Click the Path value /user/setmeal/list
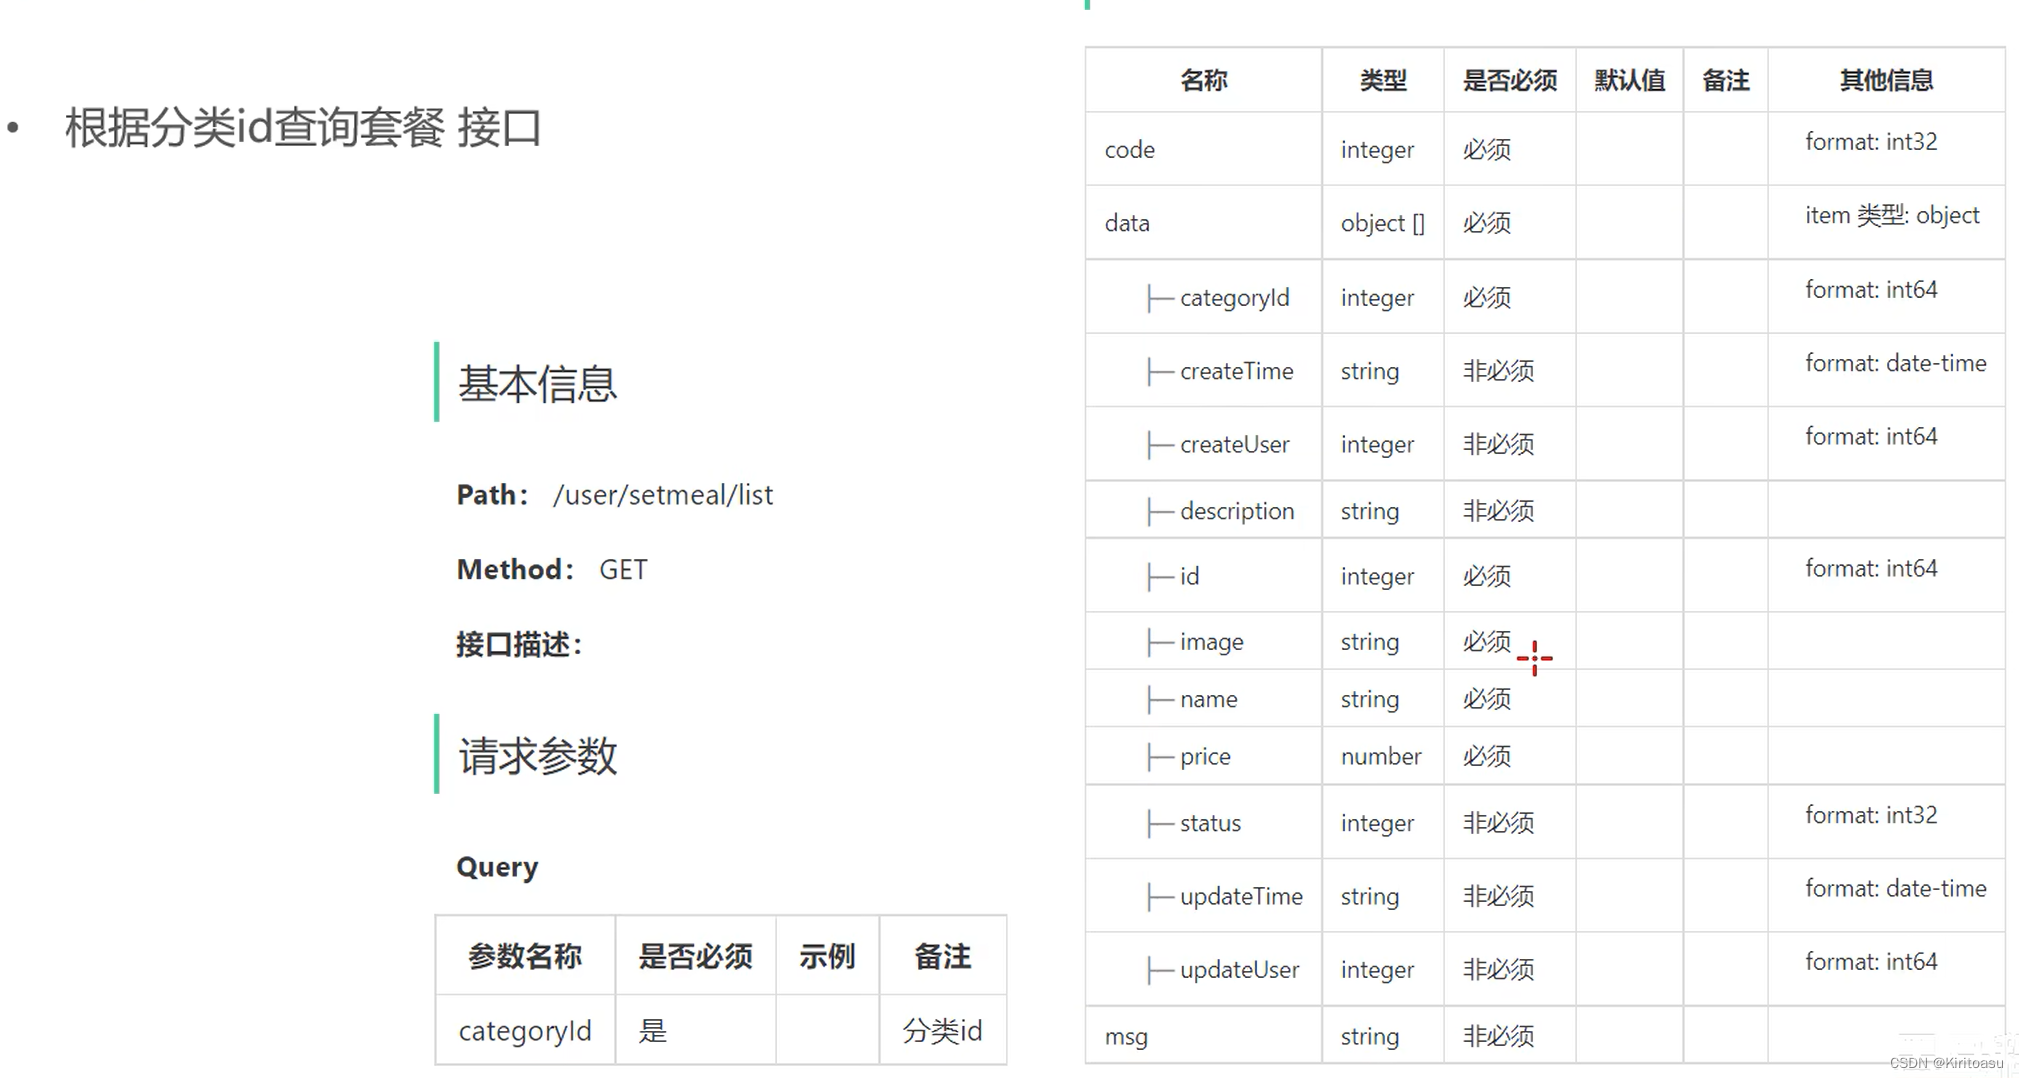2019x1078 pixels. (663, 494)
